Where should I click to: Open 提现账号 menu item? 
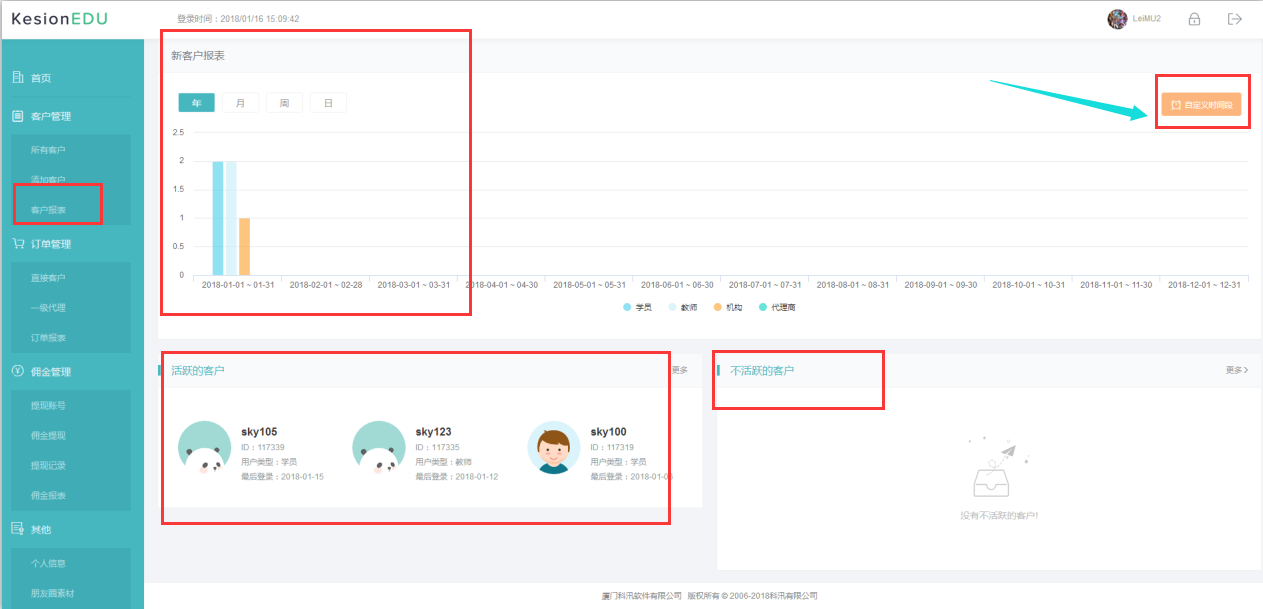point(48,406)
